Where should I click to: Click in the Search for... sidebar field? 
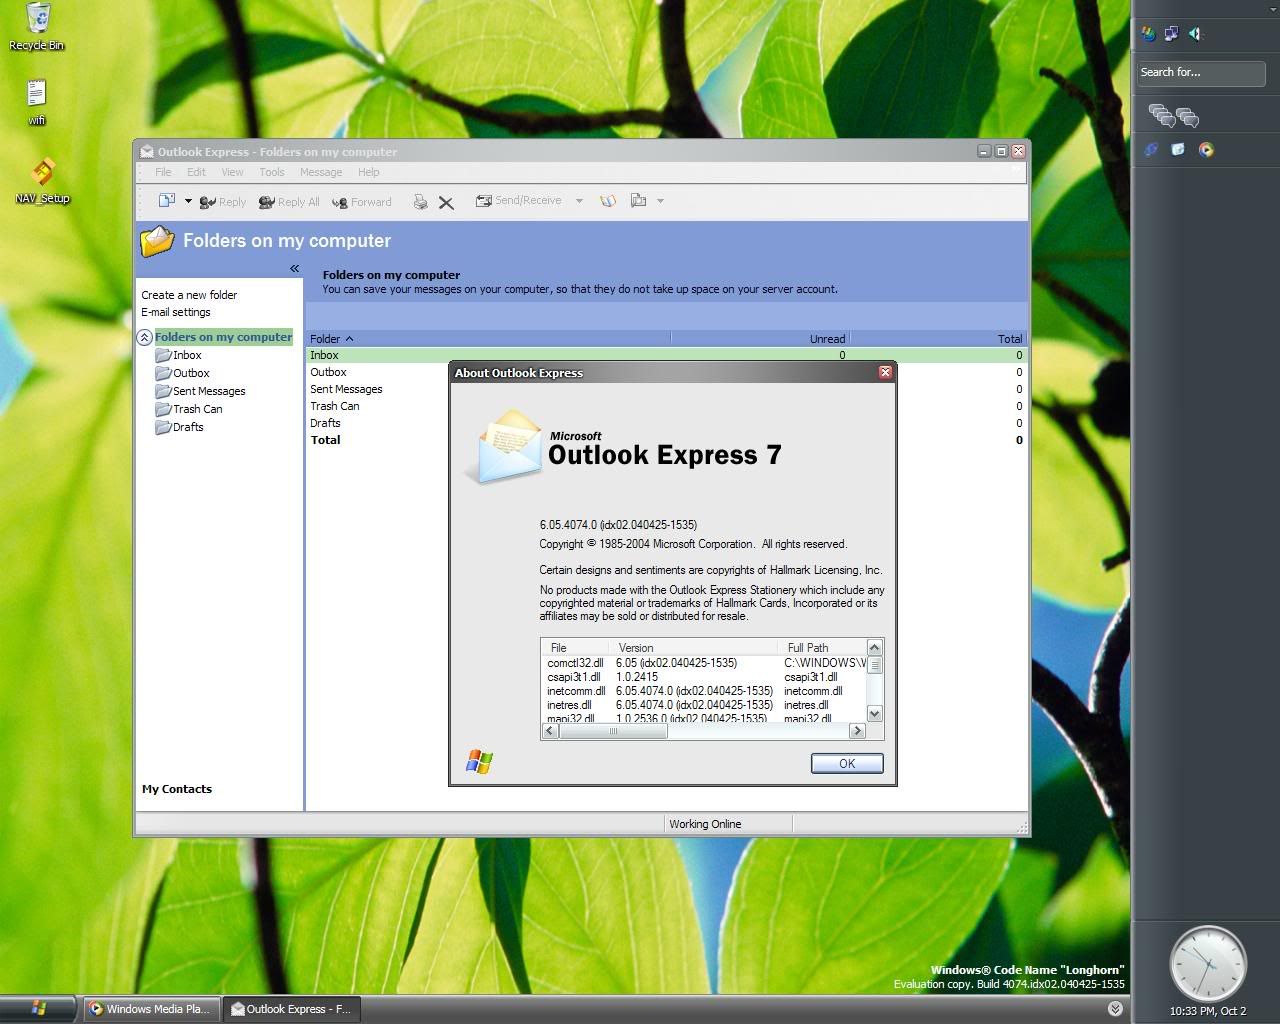click(1201, 72)
